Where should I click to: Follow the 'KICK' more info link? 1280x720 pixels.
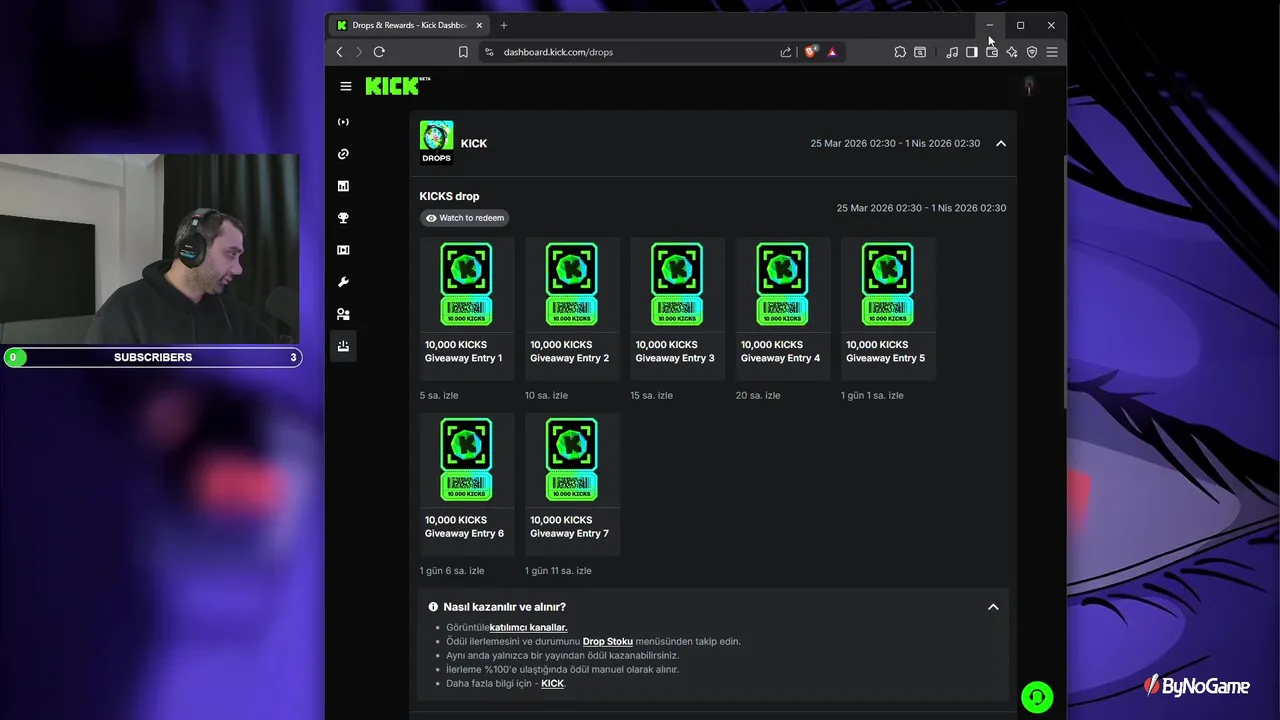[x=552, y=683]
